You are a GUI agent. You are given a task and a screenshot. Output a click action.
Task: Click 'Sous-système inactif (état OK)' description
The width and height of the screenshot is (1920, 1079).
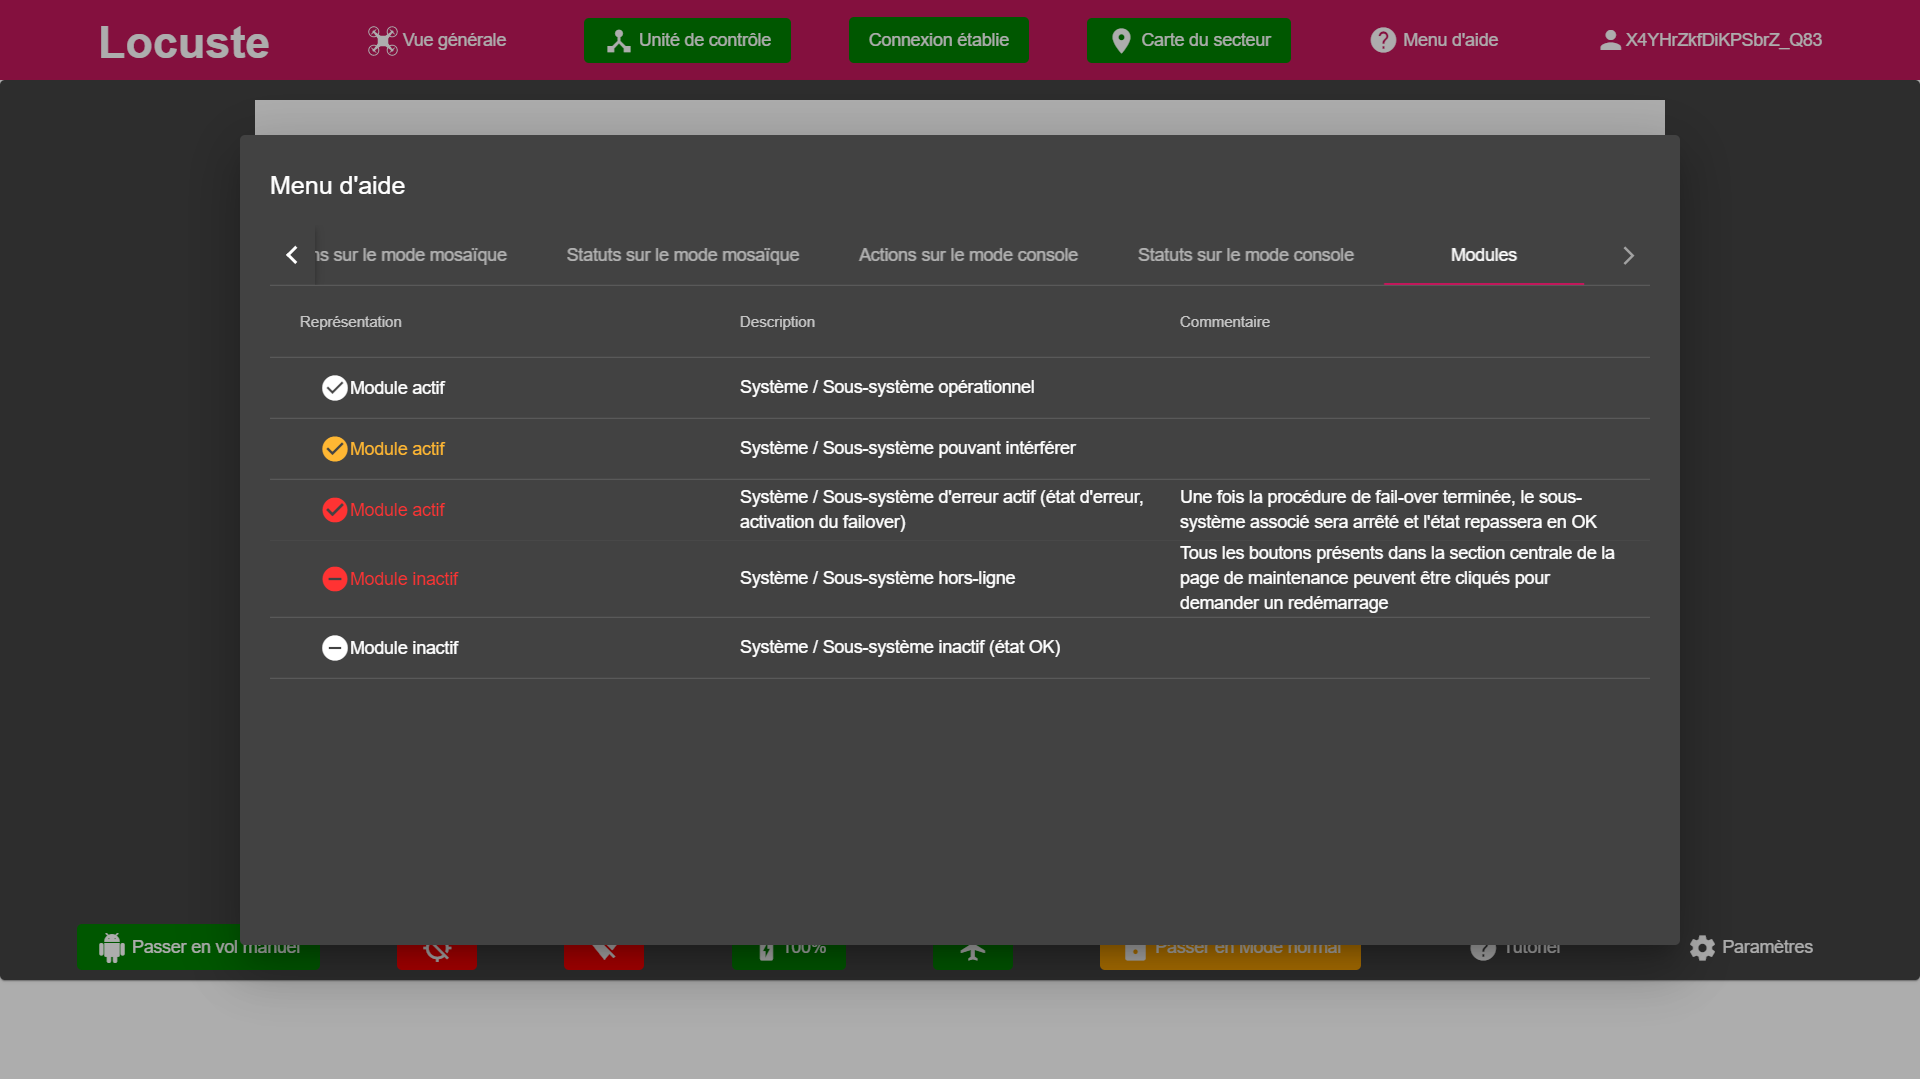[900, 647]
